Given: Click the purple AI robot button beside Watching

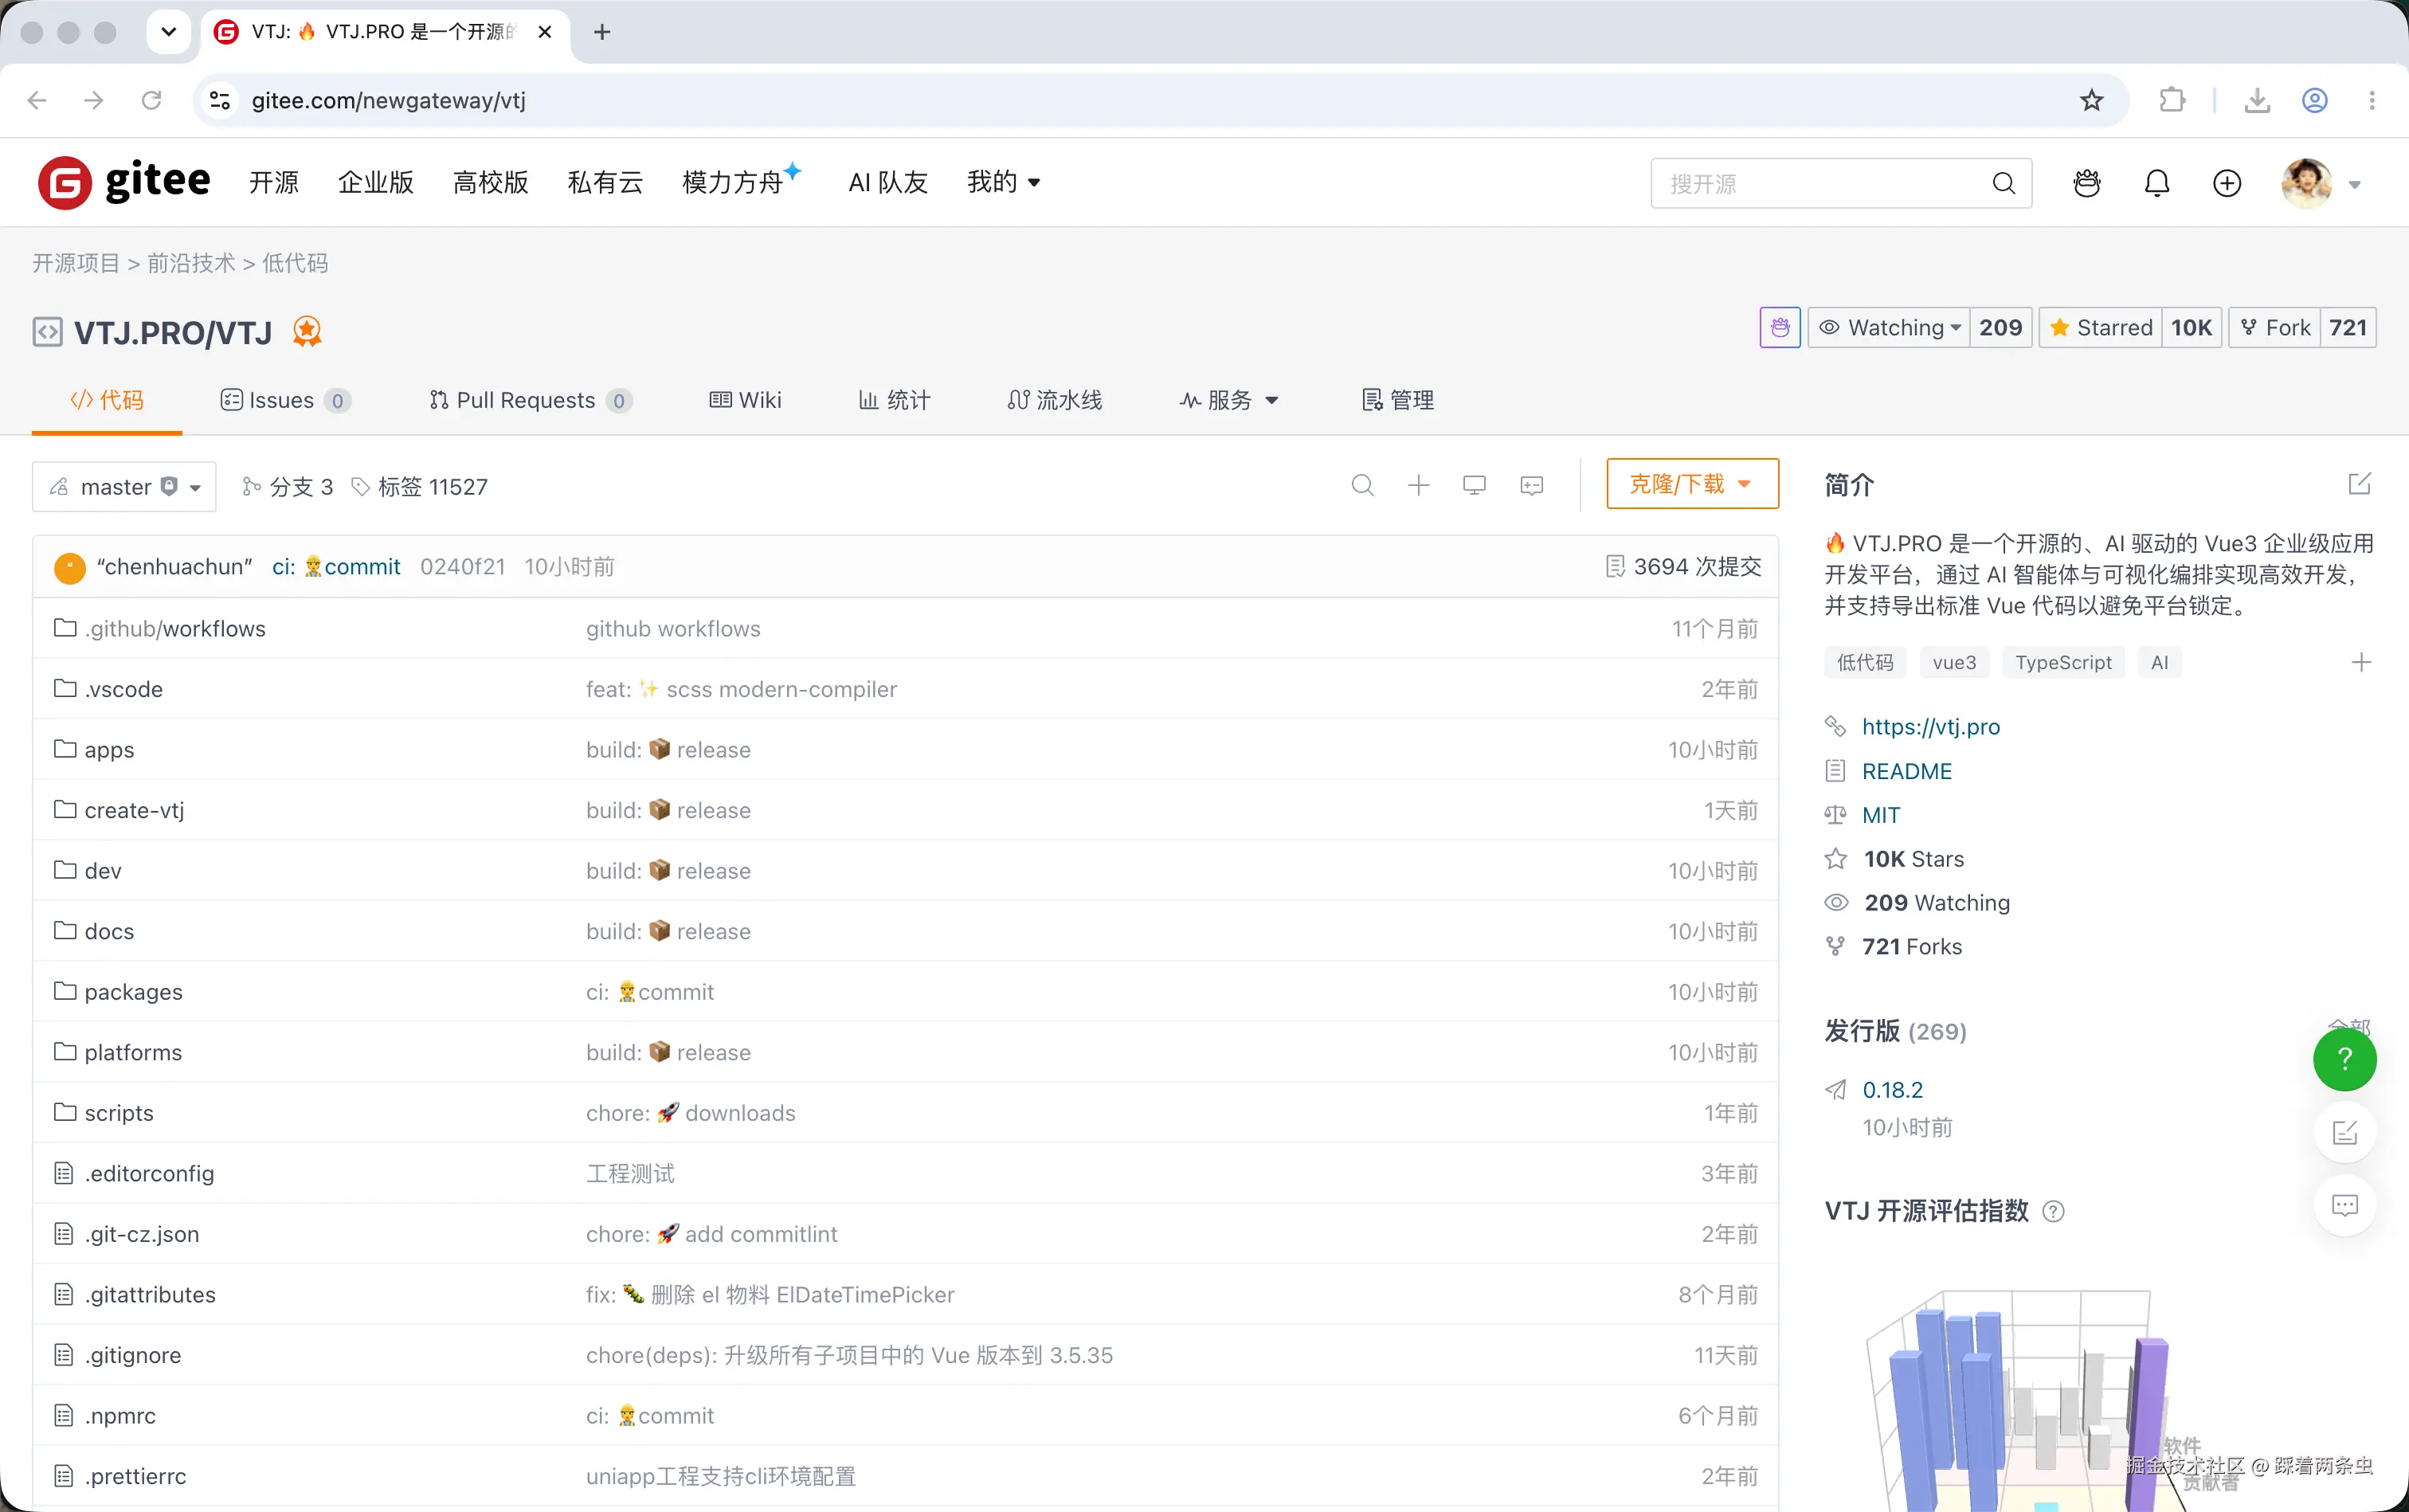Looking at the screenshot, I should [1780, 327].
